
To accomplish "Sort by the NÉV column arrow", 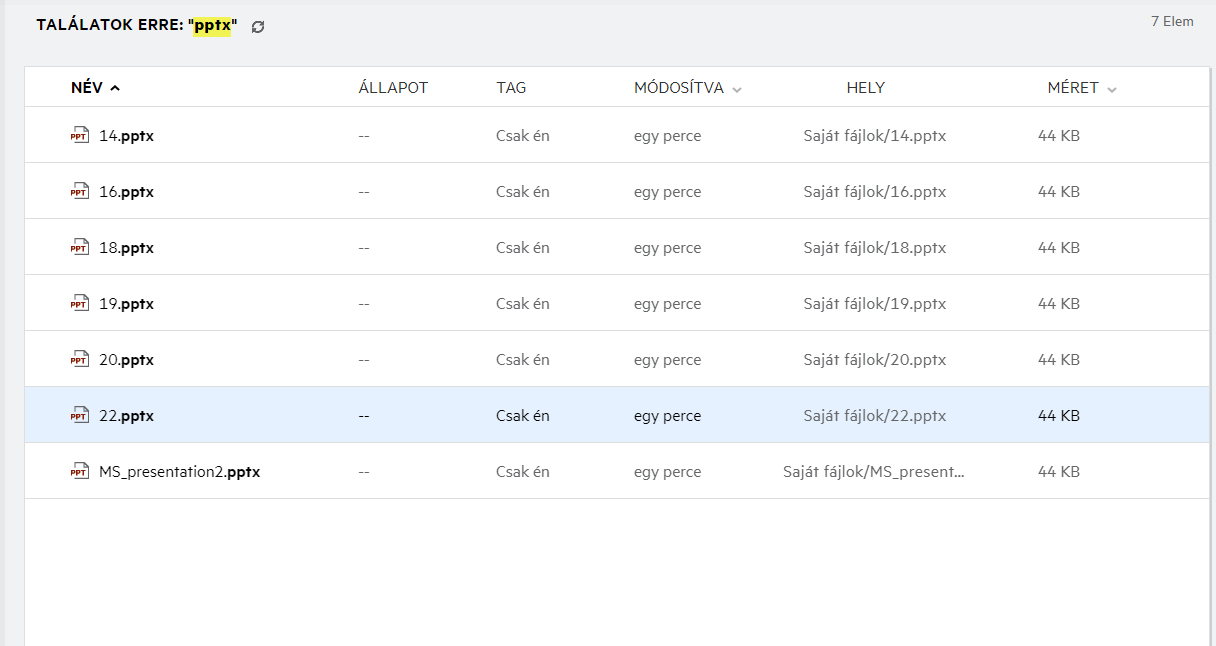I will click(115, 88).
